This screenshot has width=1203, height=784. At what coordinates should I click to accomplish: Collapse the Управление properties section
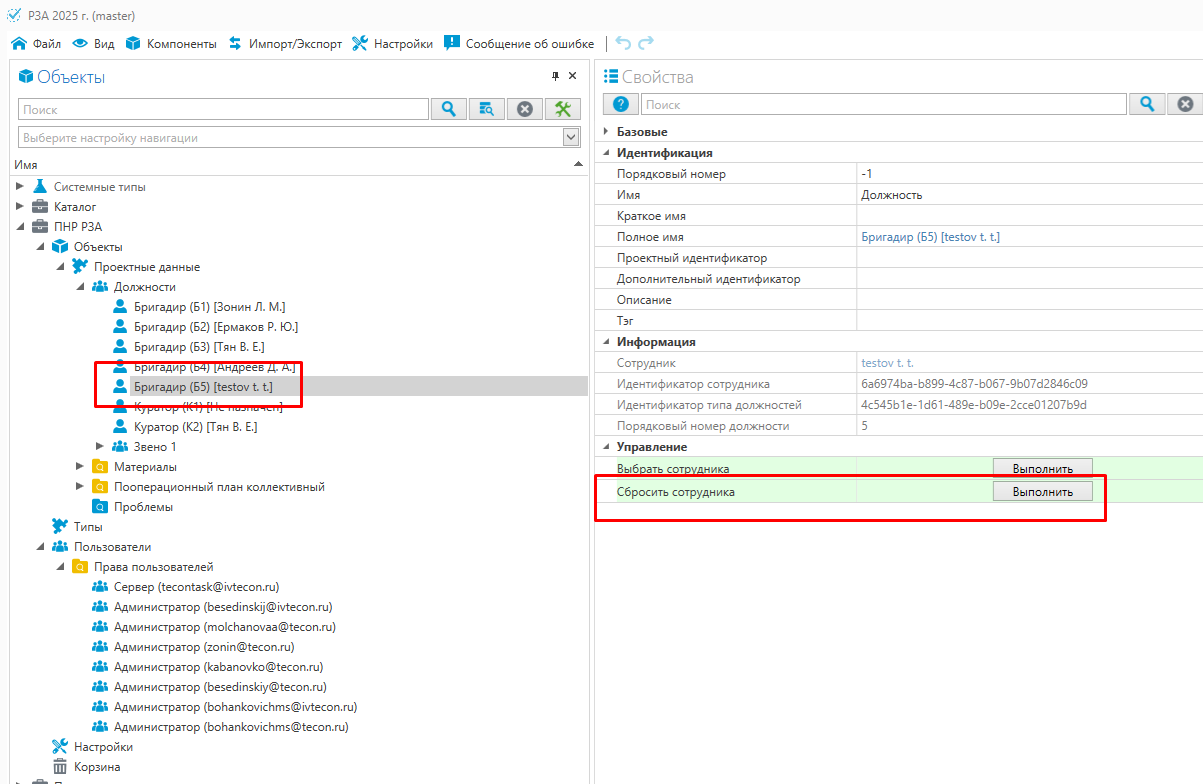[x=605, y=447]
